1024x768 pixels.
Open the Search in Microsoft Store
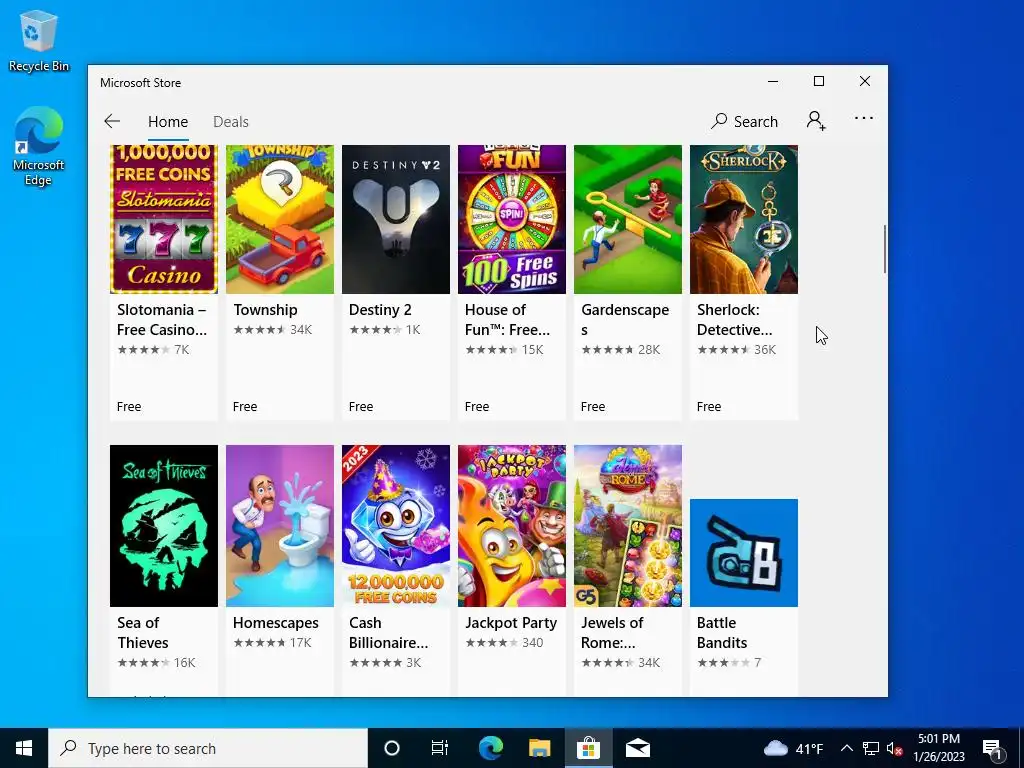[x=744, y=121]
